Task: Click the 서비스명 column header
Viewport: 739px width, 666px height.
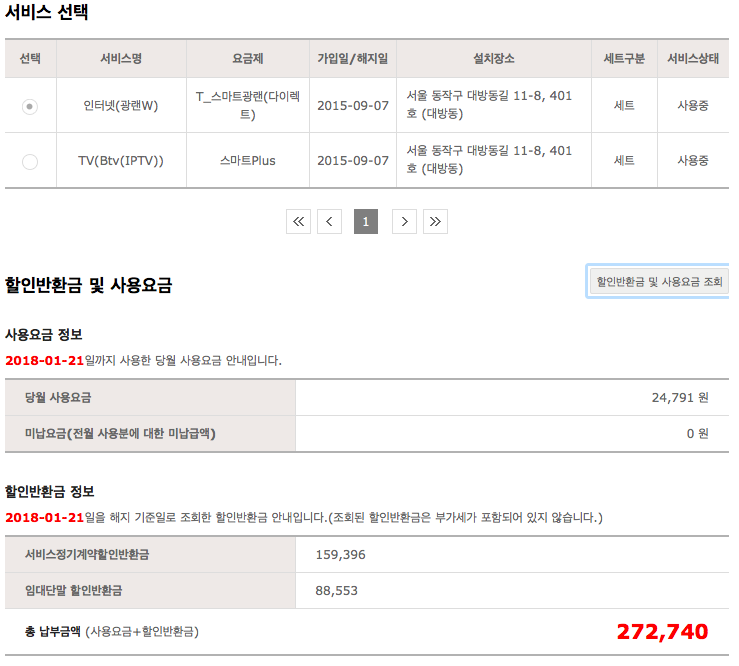Action: (121, 59)
